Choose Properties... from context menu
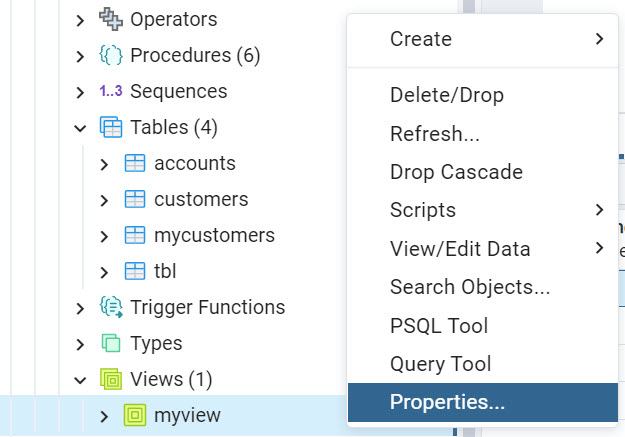 pyautogui.click(x=447, y=402)
